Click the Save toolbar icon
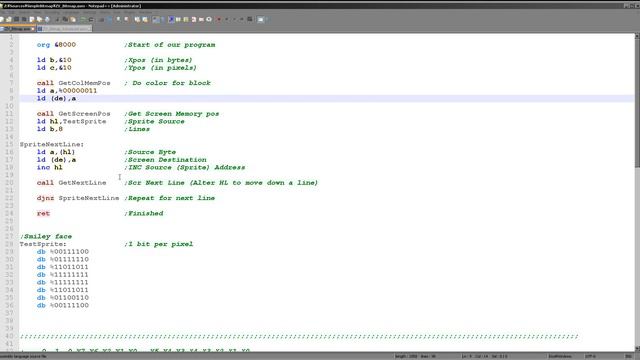Viewport: 640px width, 360px height. click(16, 19)
